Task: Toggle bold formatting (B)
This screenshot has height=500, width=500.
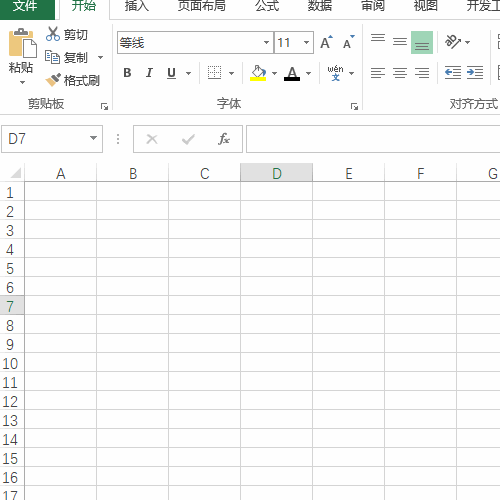Action: point(127,73)
